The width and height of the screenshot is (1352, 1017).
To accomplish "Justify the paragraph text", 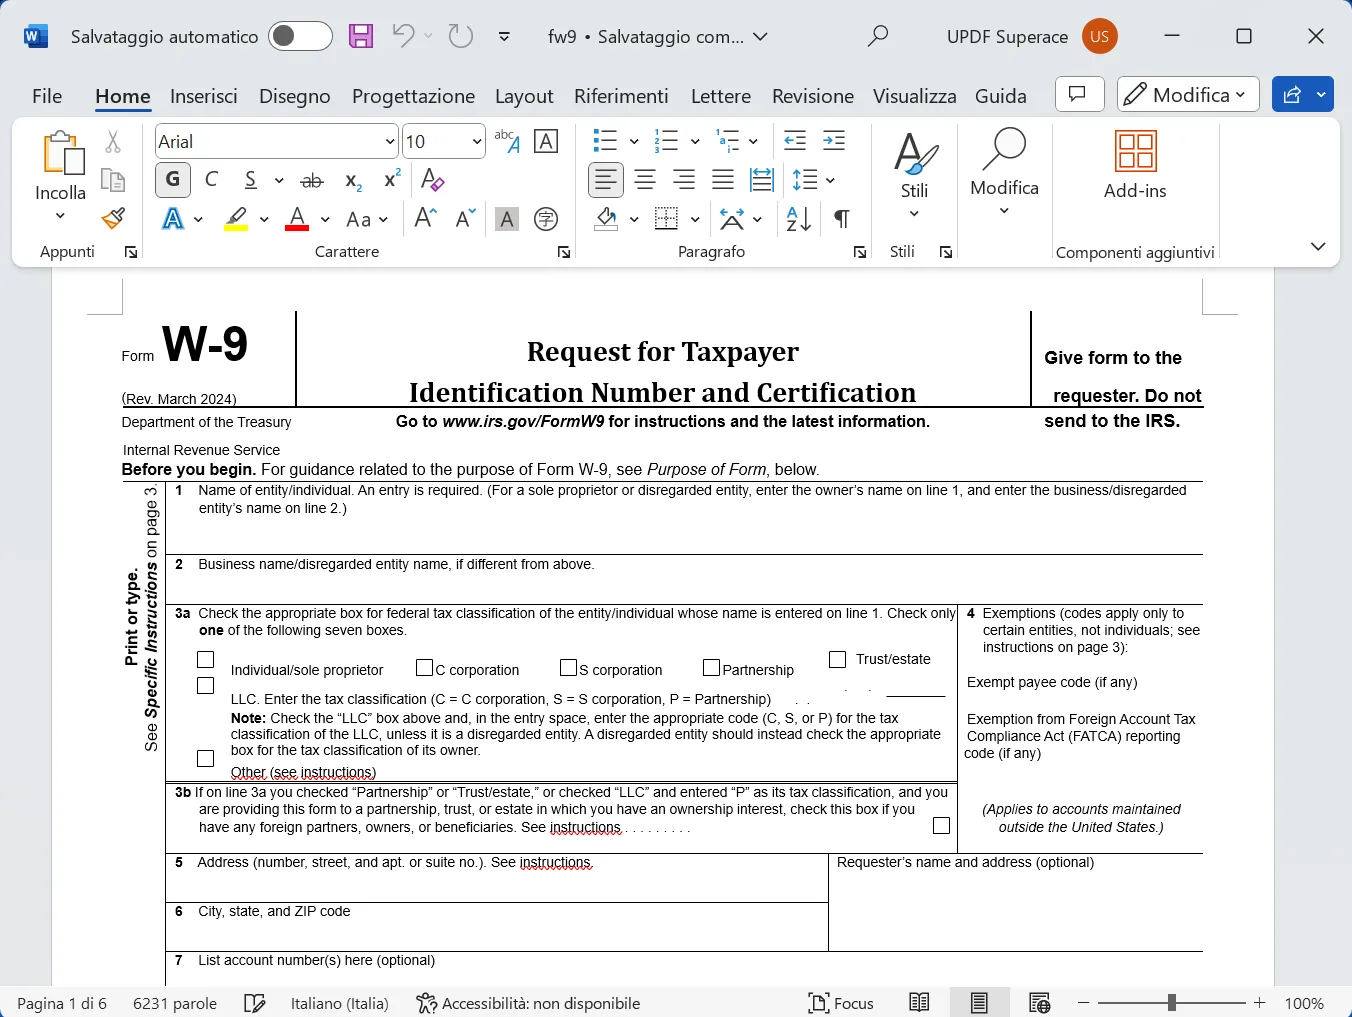I will (723, 180).
